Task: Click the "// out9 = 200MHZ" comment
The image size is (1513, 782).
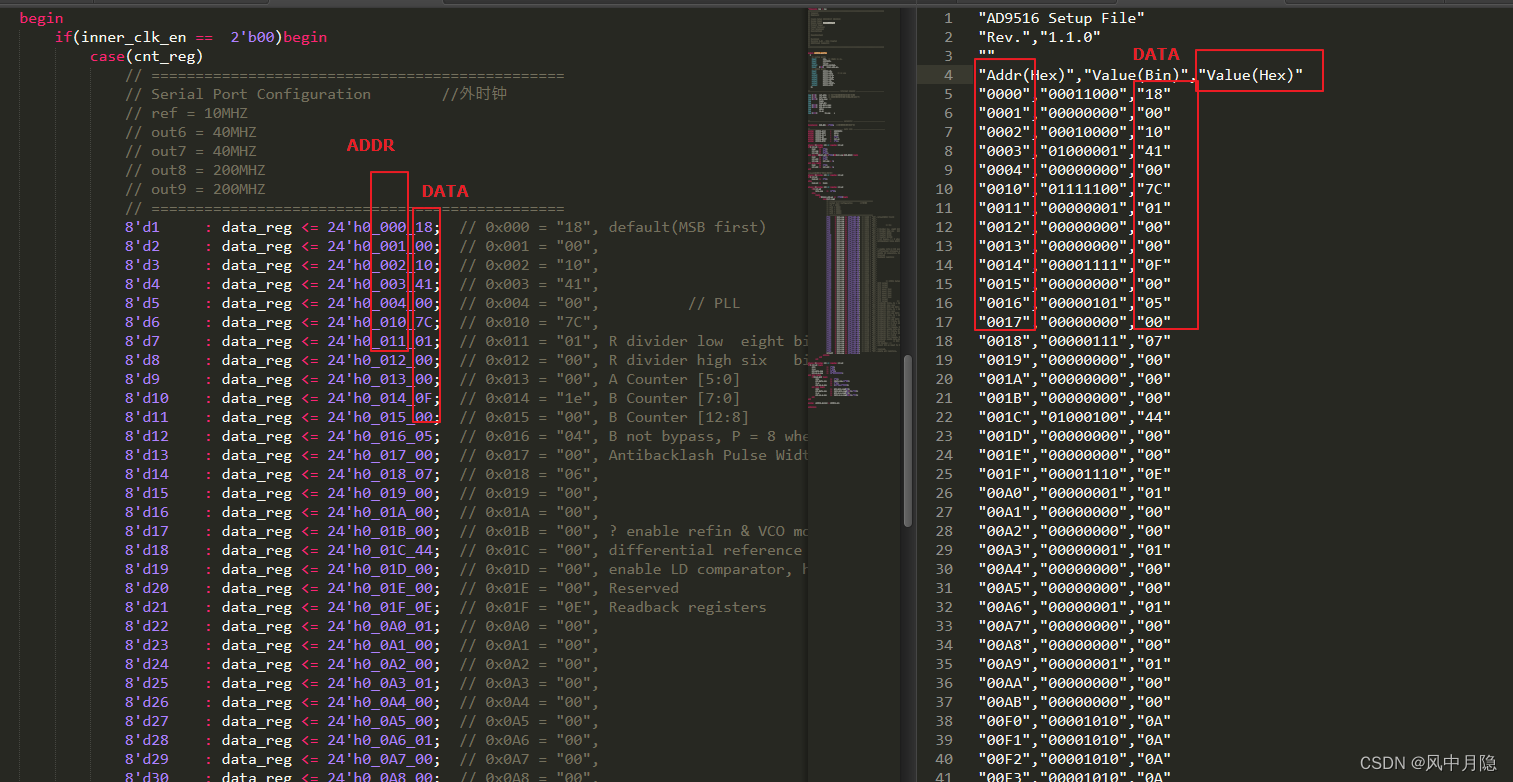Action: (195, 189)
